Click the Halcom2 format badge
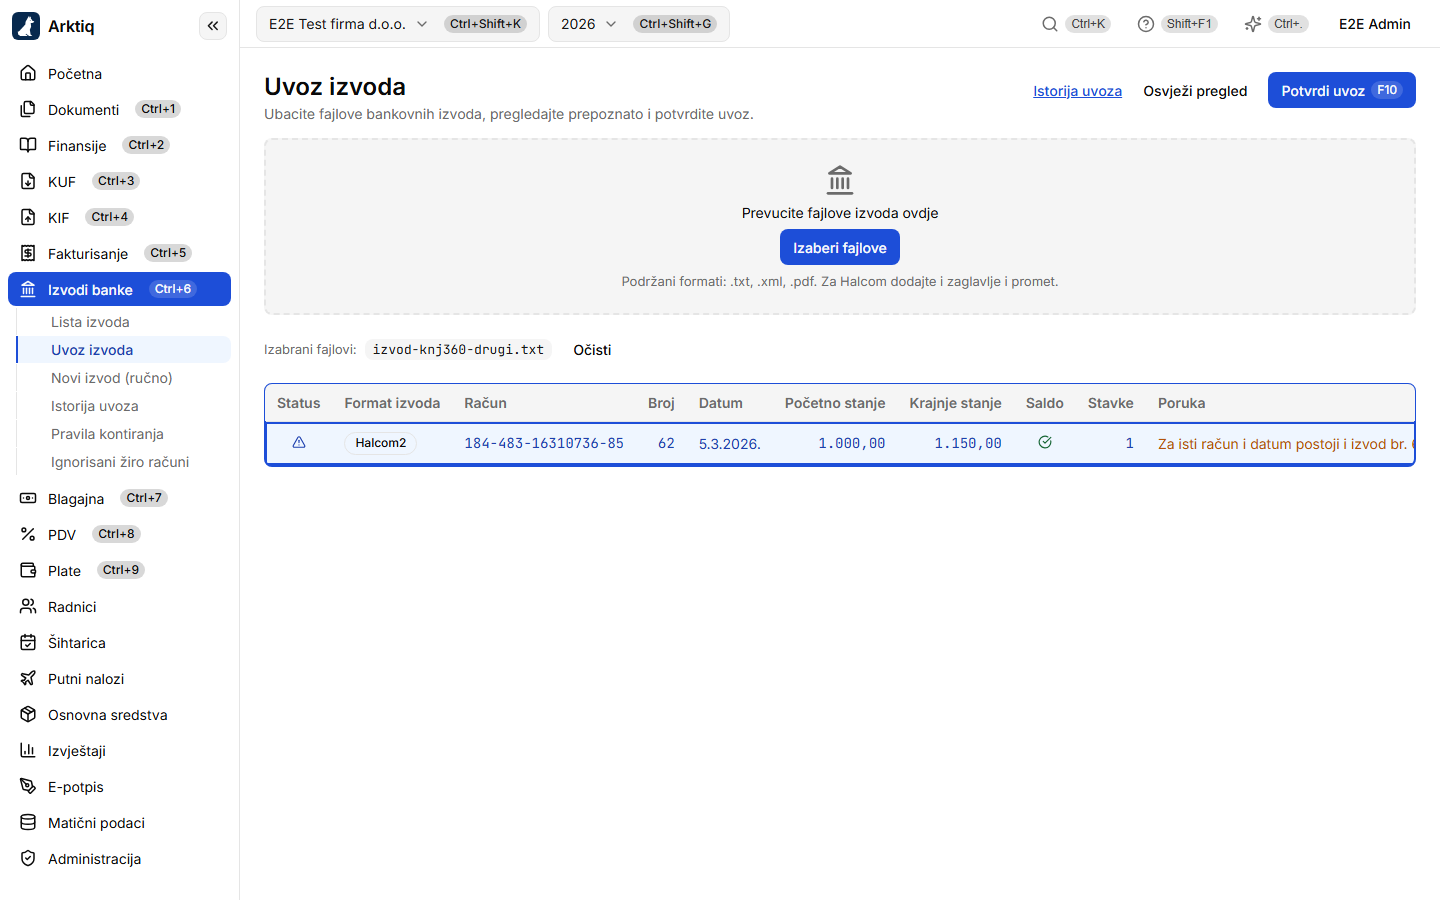Image resolution: width=1440 pixels, height=900 pixels. tap(381, 443)
